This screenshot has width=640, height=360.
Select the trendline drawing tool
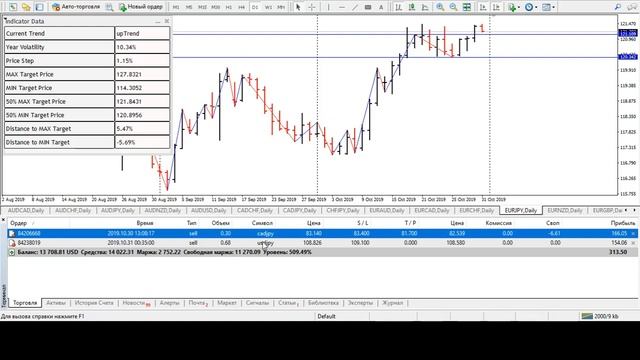click(x=355, y=7)
